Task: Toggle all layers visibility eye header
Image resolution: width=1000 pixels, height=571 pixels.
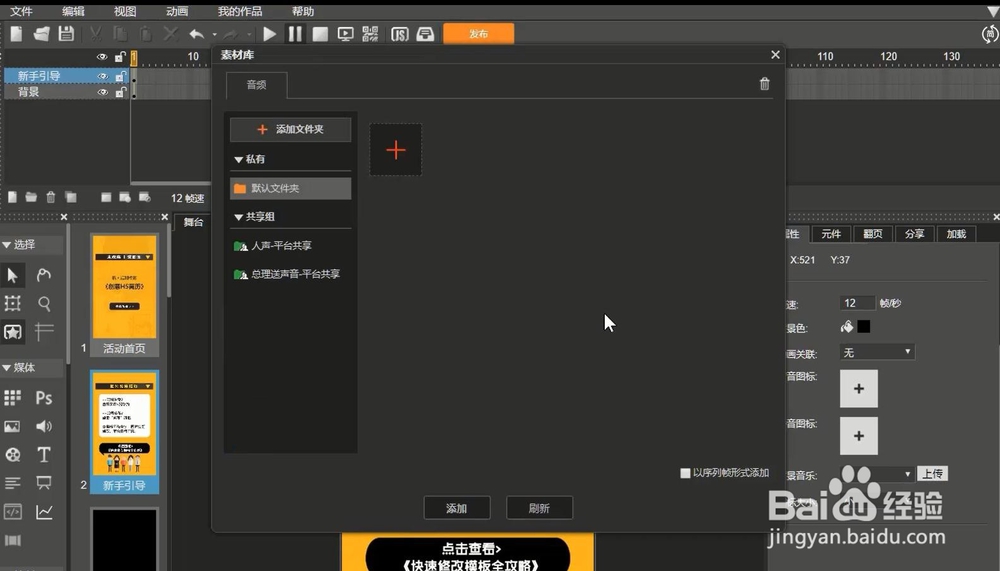Action: (102, 57)
